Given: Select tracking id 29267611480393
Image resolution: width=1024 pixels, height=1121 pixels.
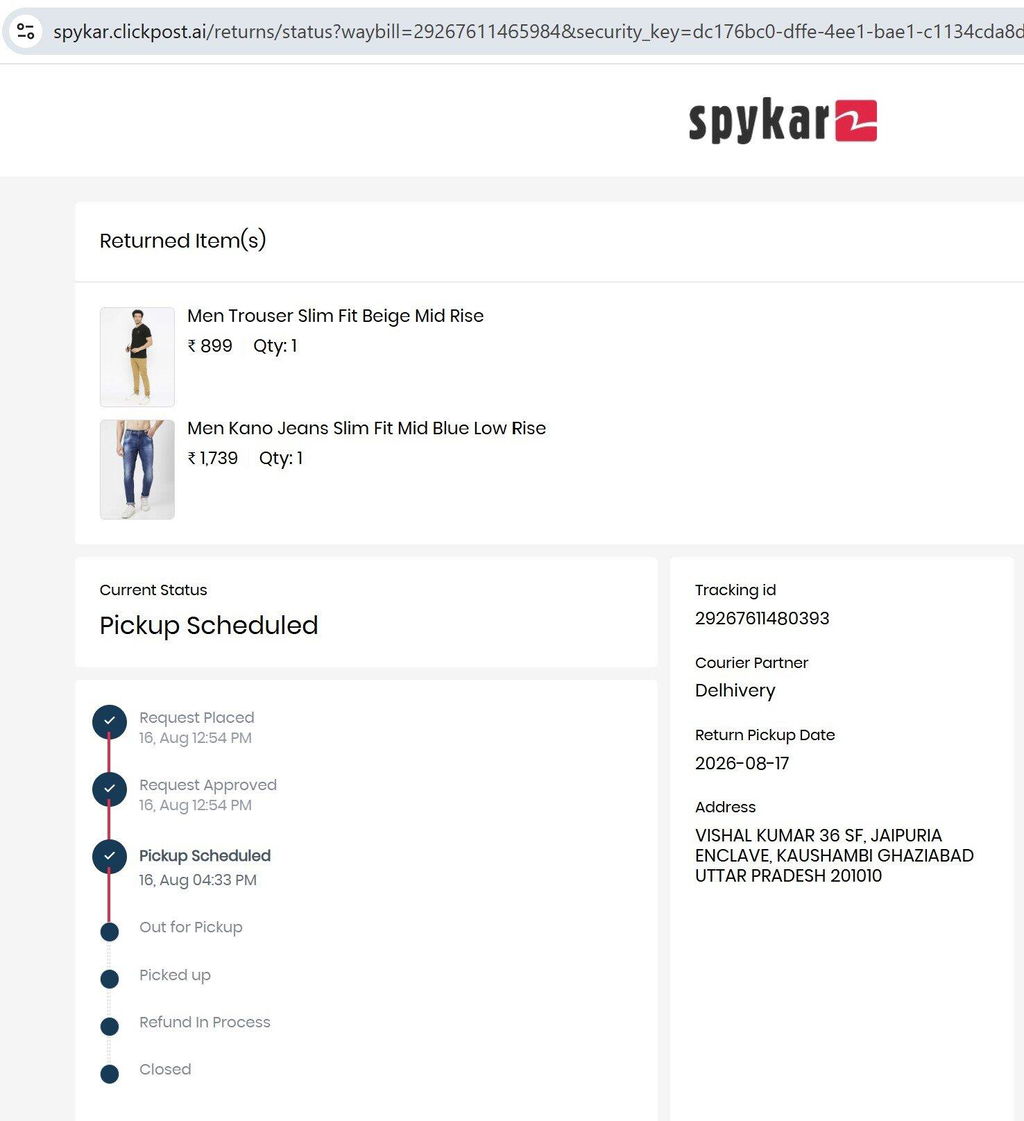Looking at the screenshot, I should point(762,618).
